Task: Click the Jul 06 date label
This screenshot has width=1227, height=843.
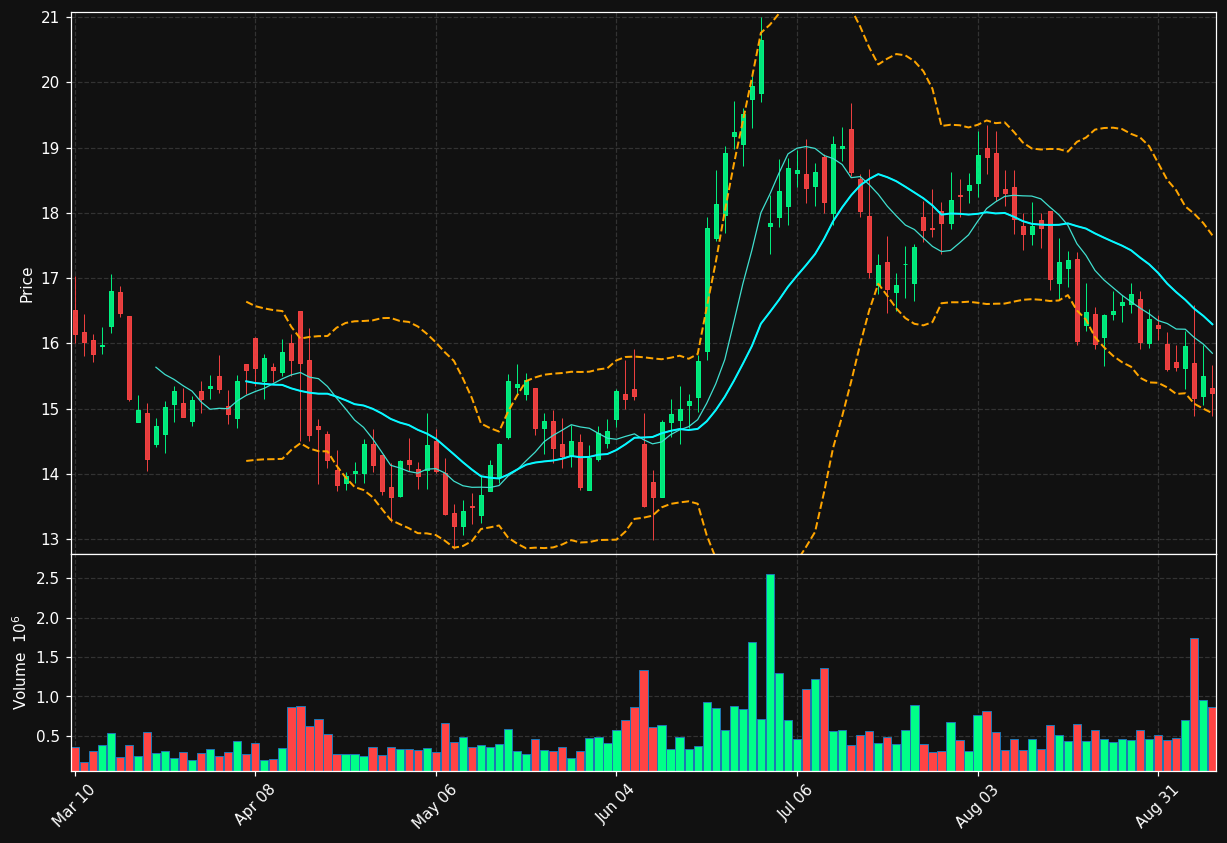Action: [795, 805]
